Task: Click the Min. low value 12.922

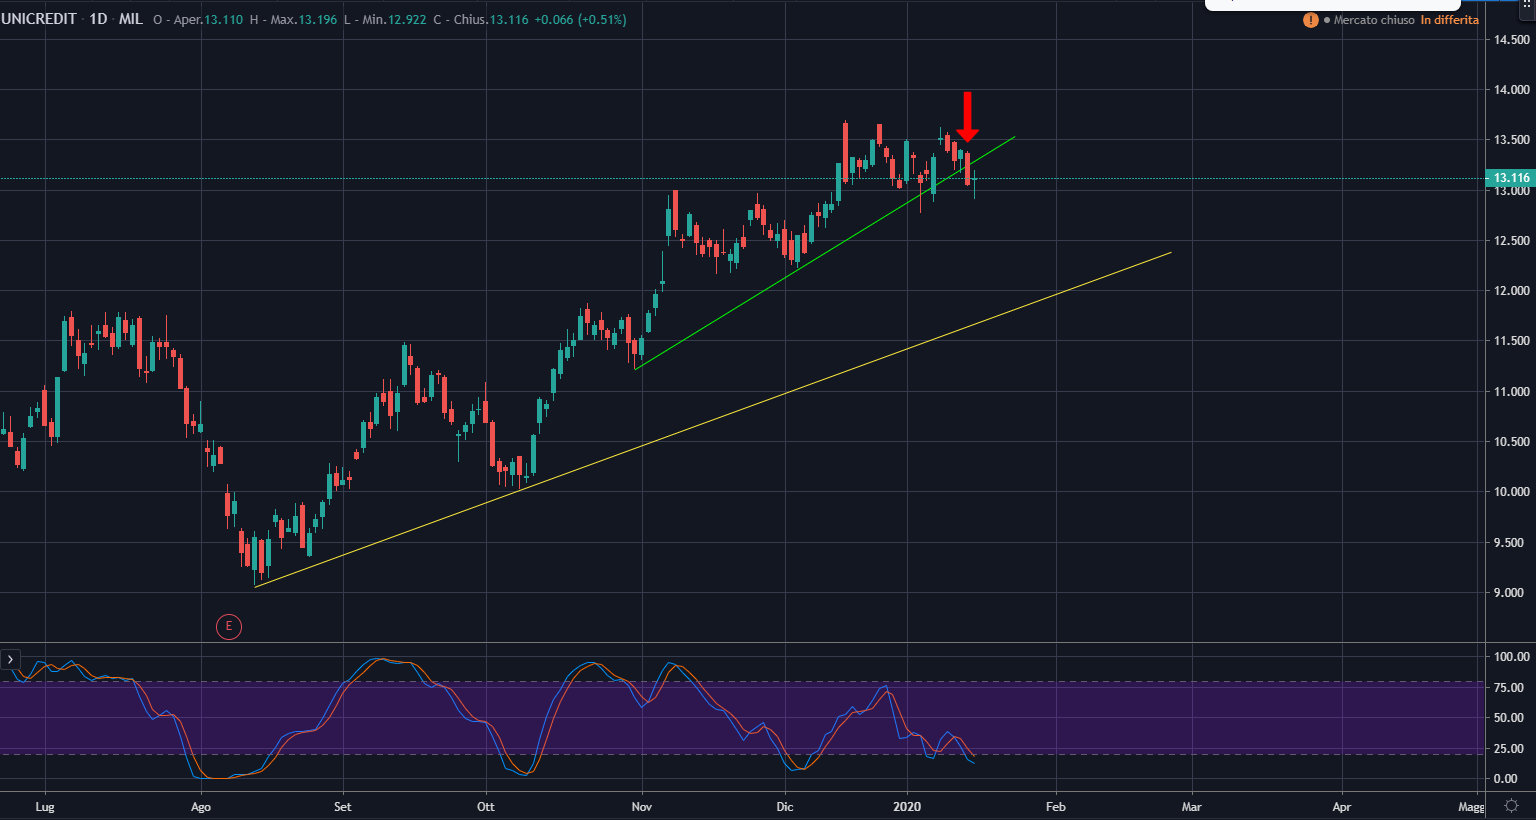Action: pyautogui.click(x=405, y=20)
